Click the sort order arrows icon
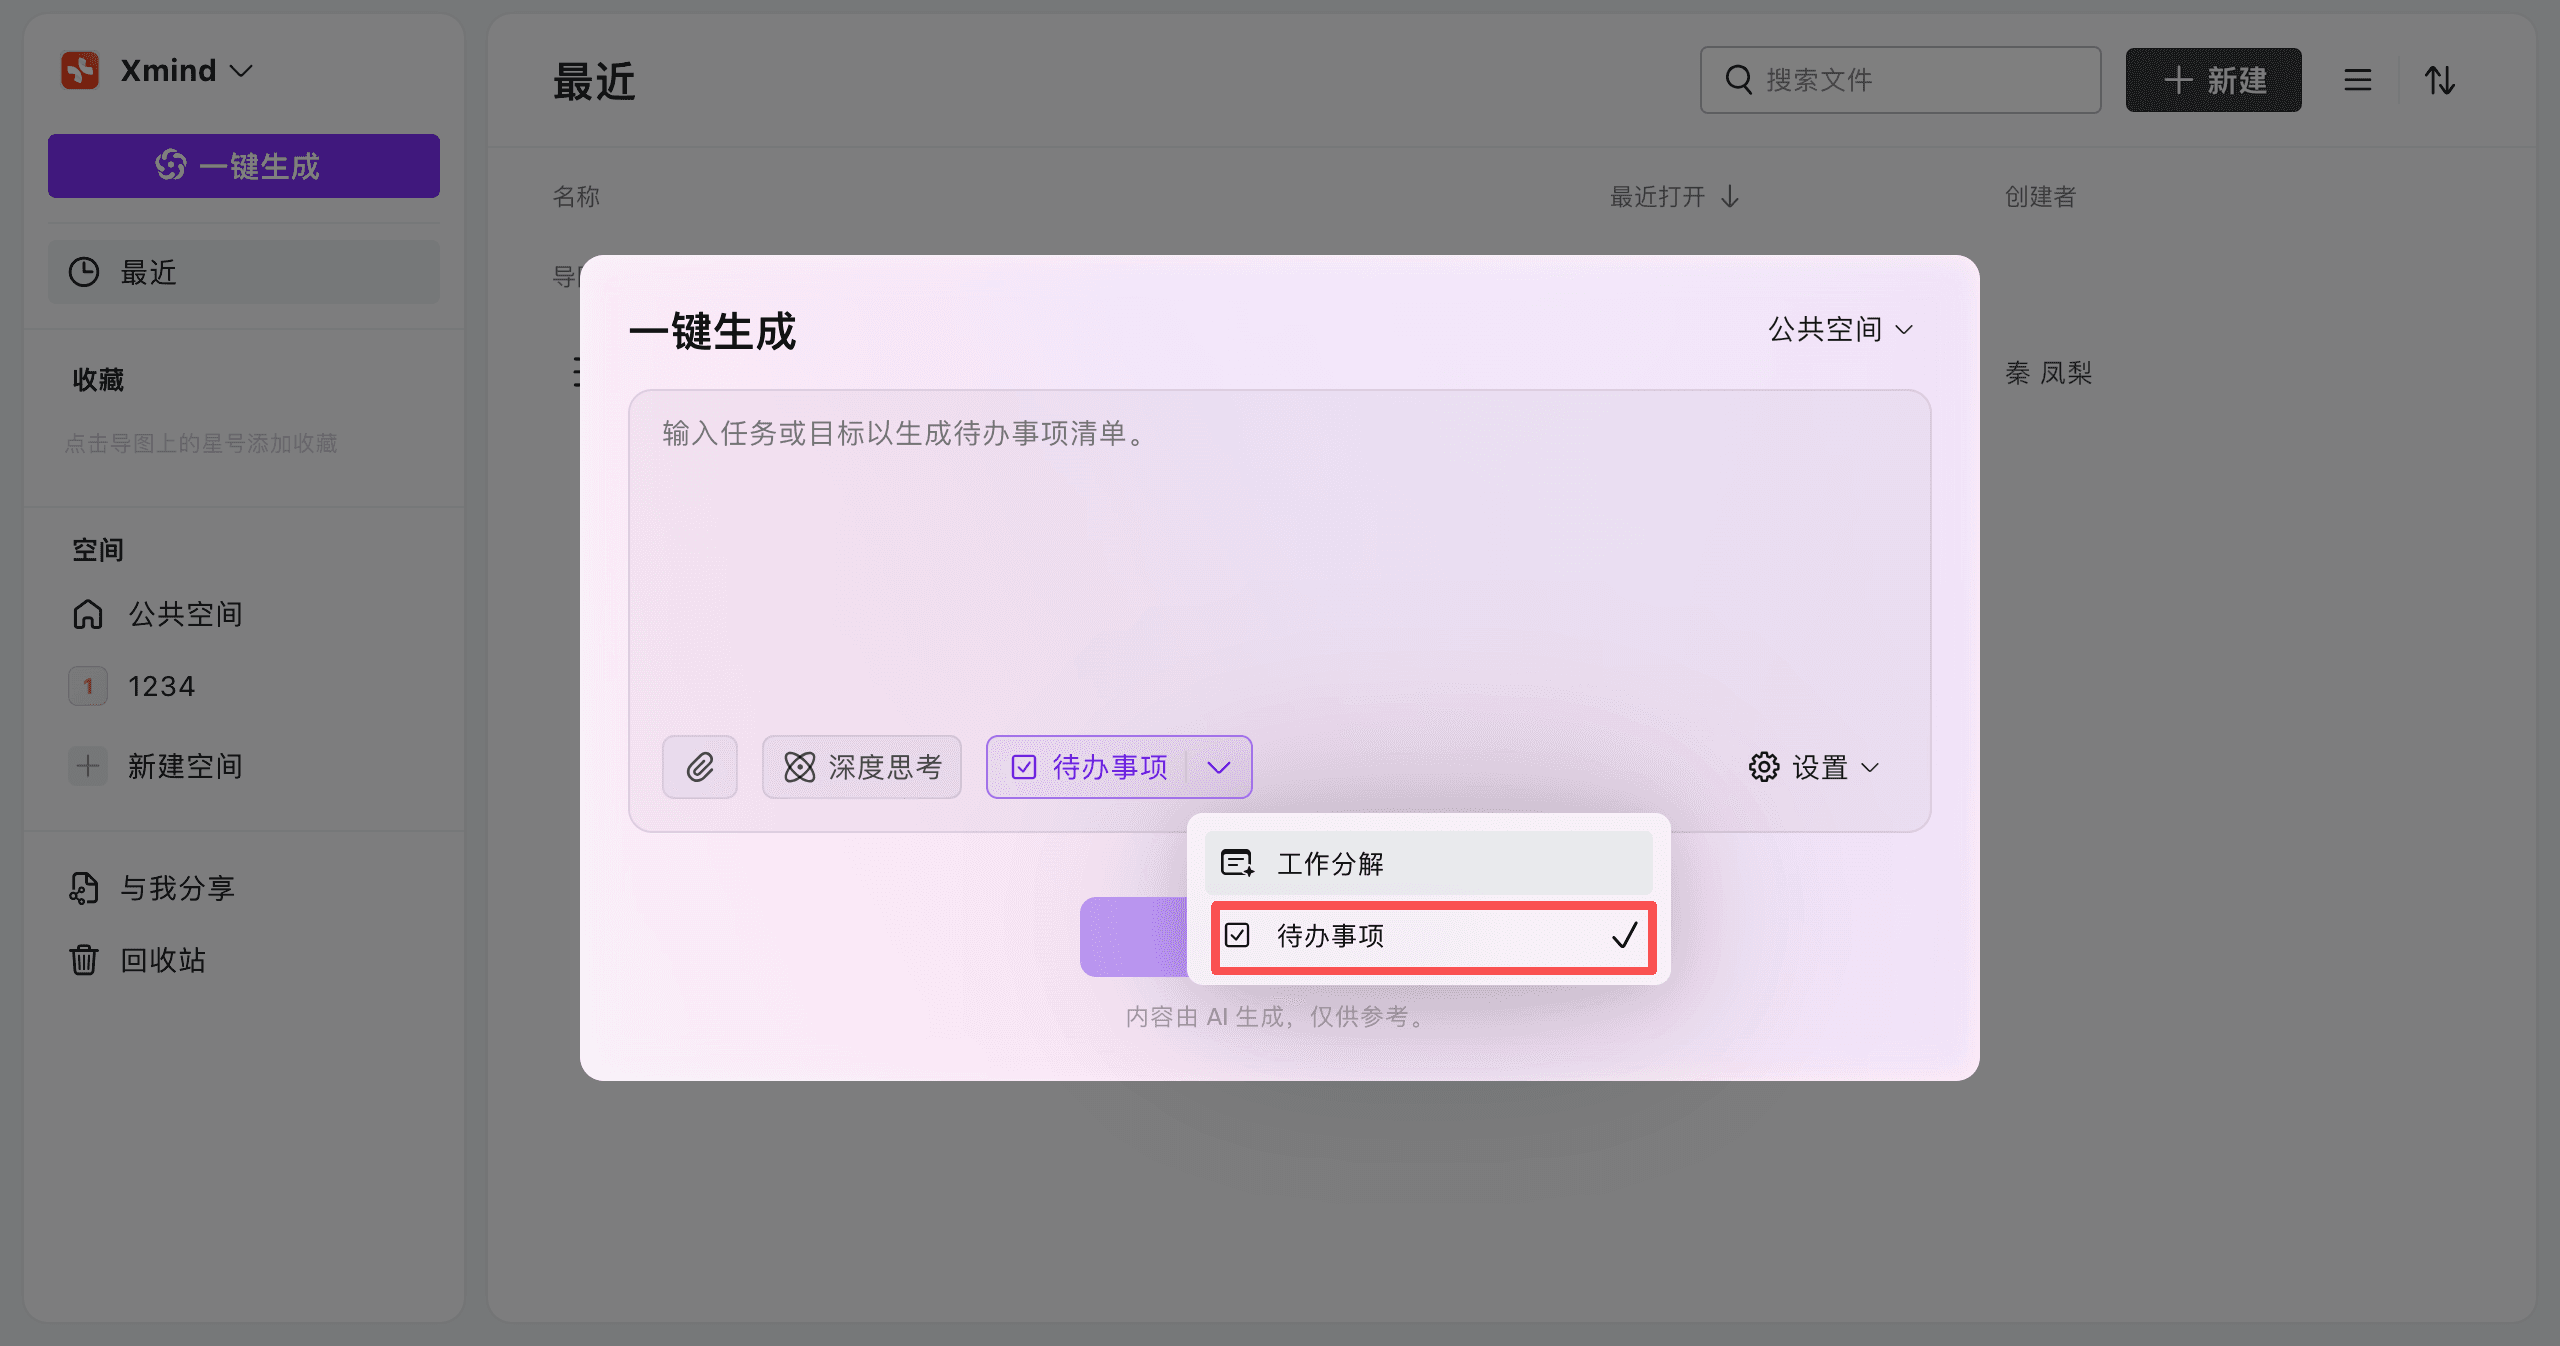The image size is (2560, 1346). tap(2440, 80)
